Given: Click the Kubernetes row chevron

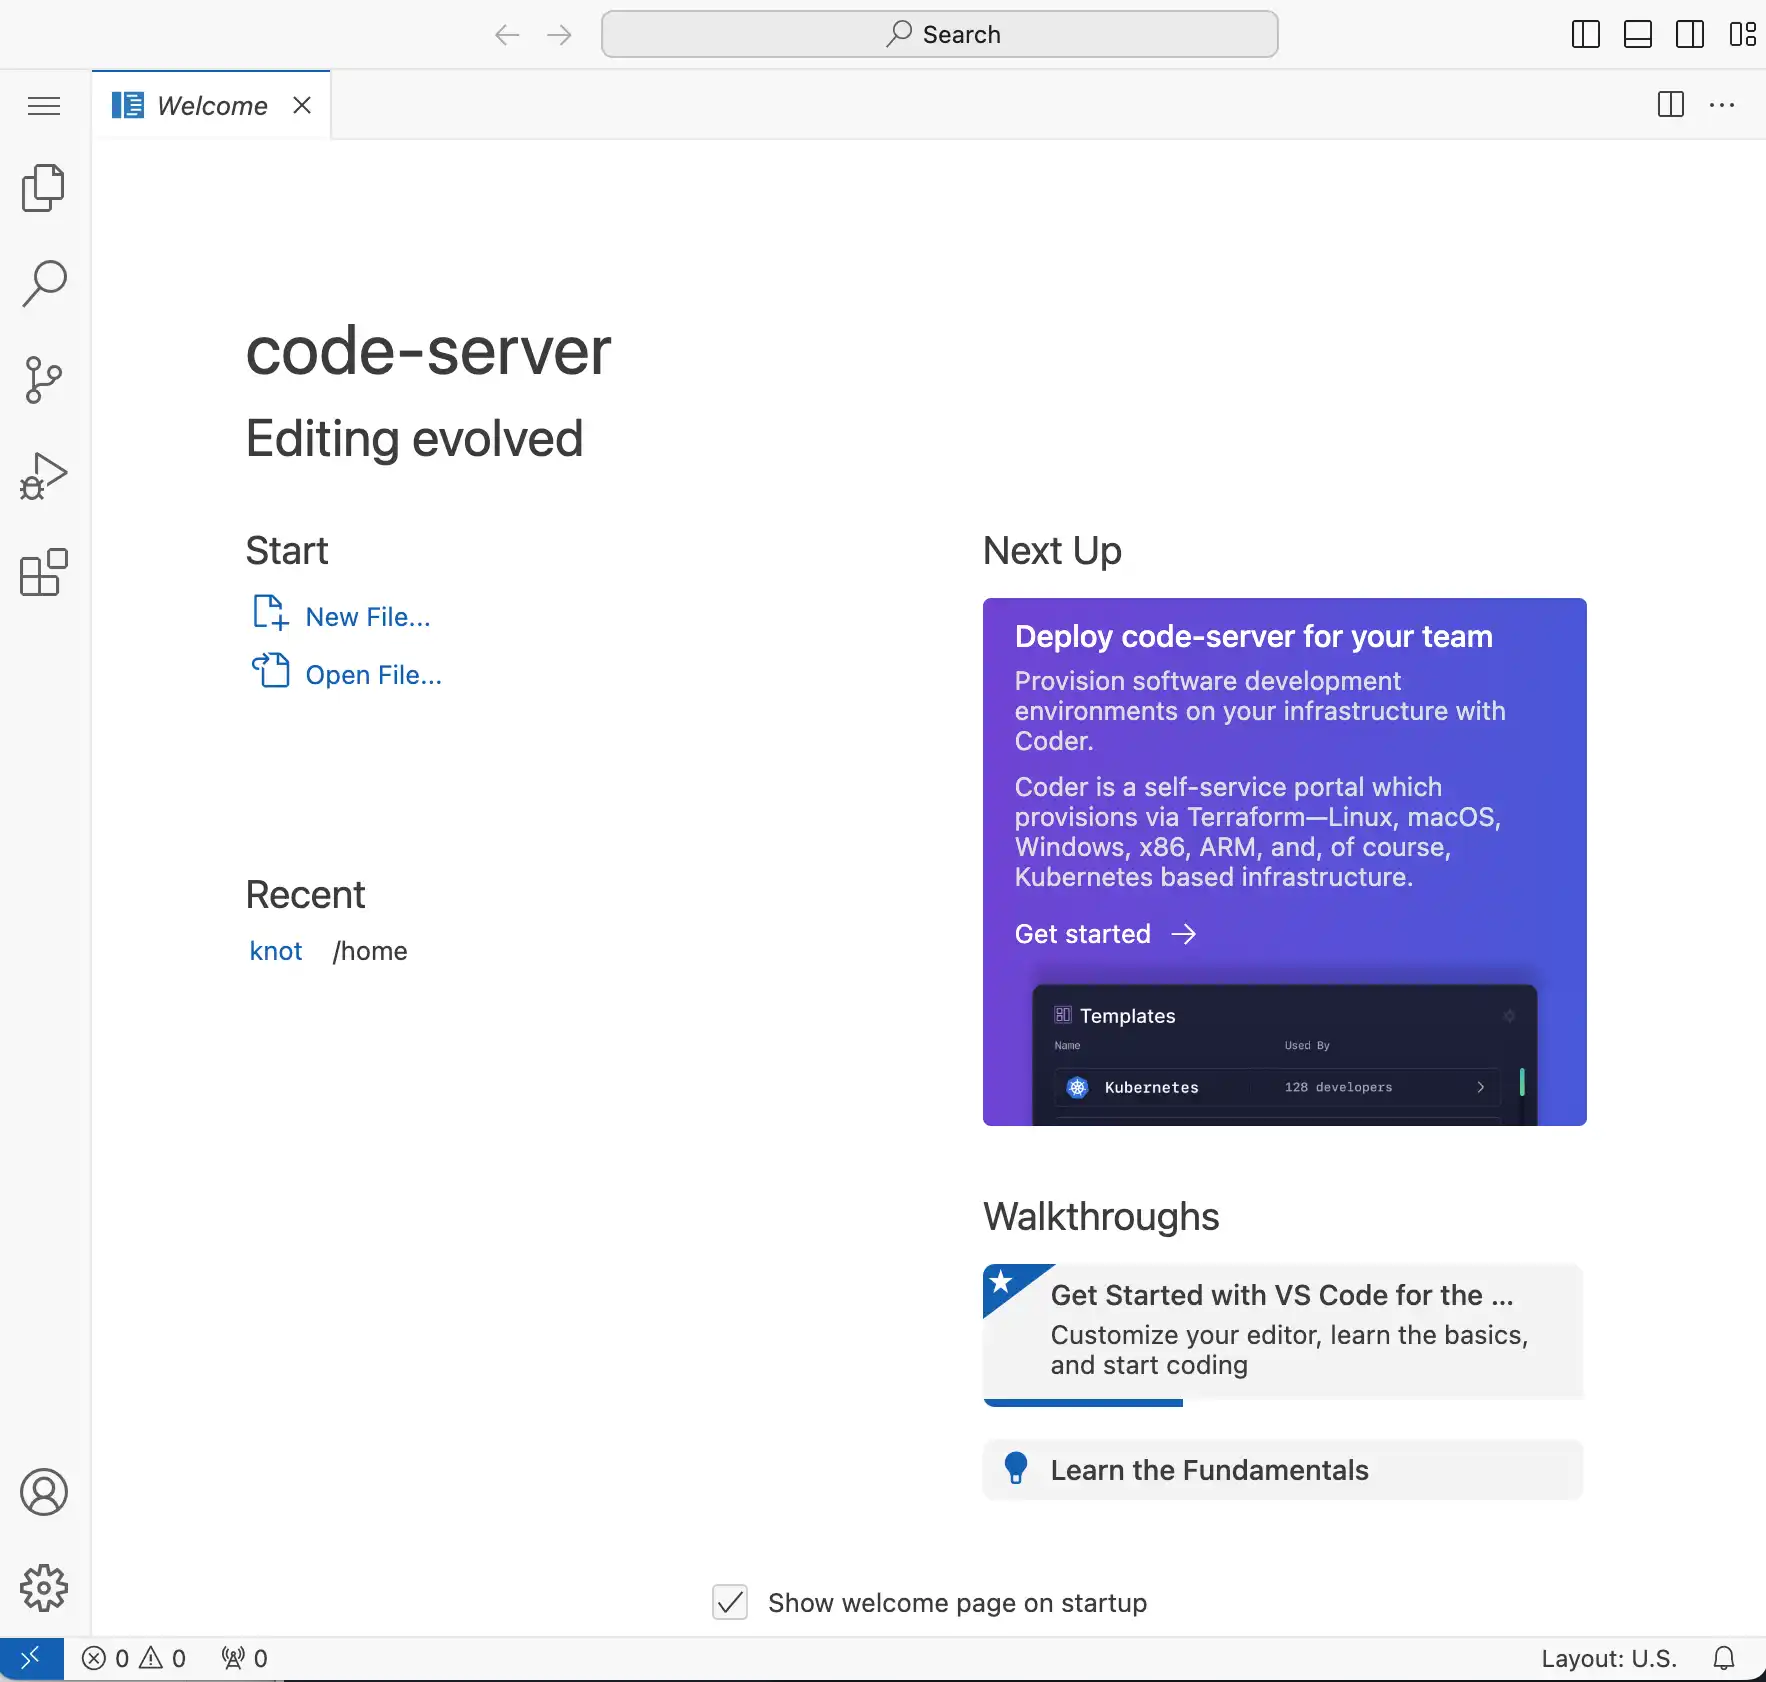Looking at the screenshot, I should 1481,1087.
